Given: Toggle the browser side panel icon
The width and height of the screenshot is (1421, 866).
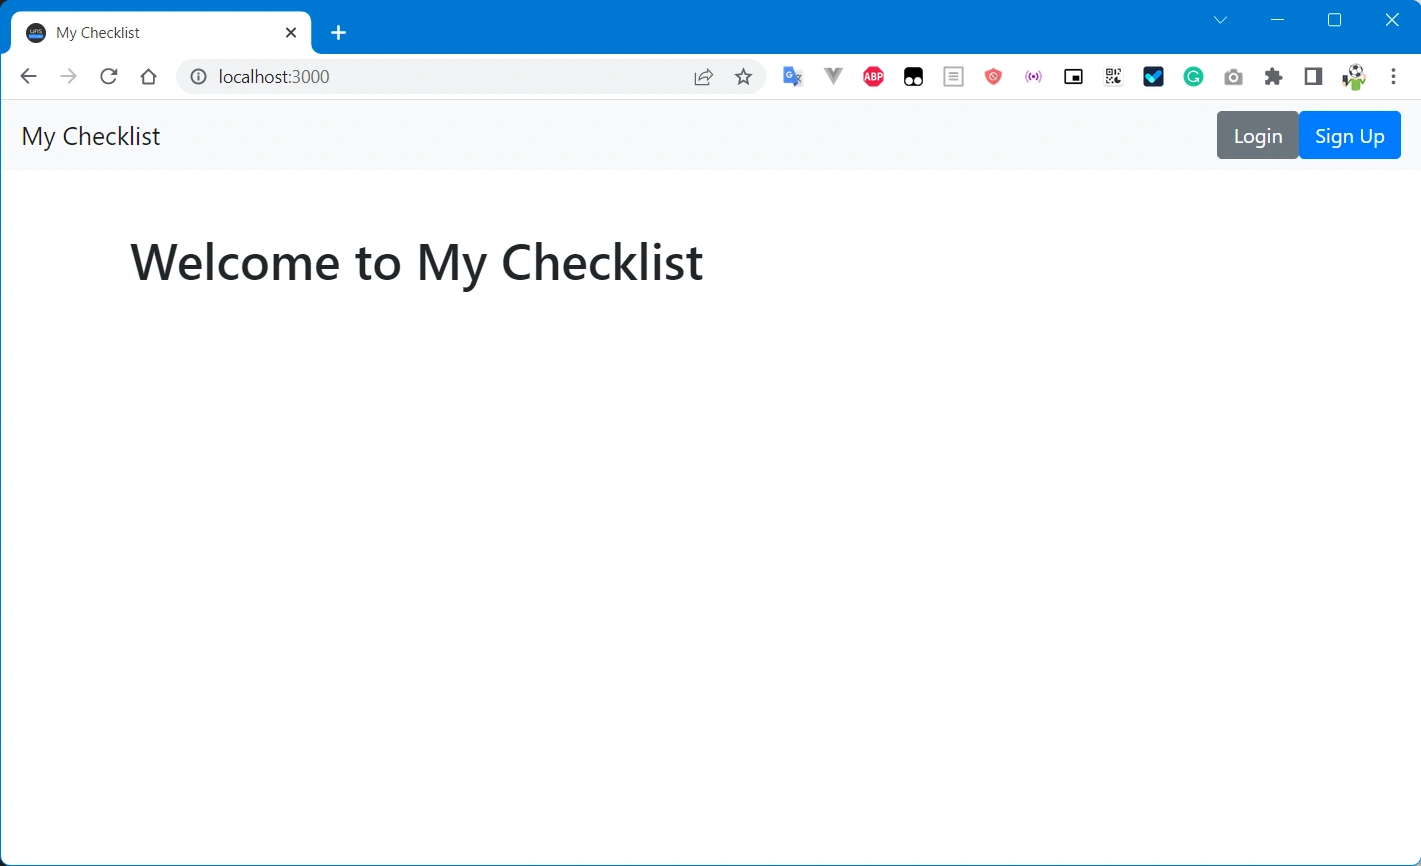Looking at the screenshot, I should click(1313, 77).
